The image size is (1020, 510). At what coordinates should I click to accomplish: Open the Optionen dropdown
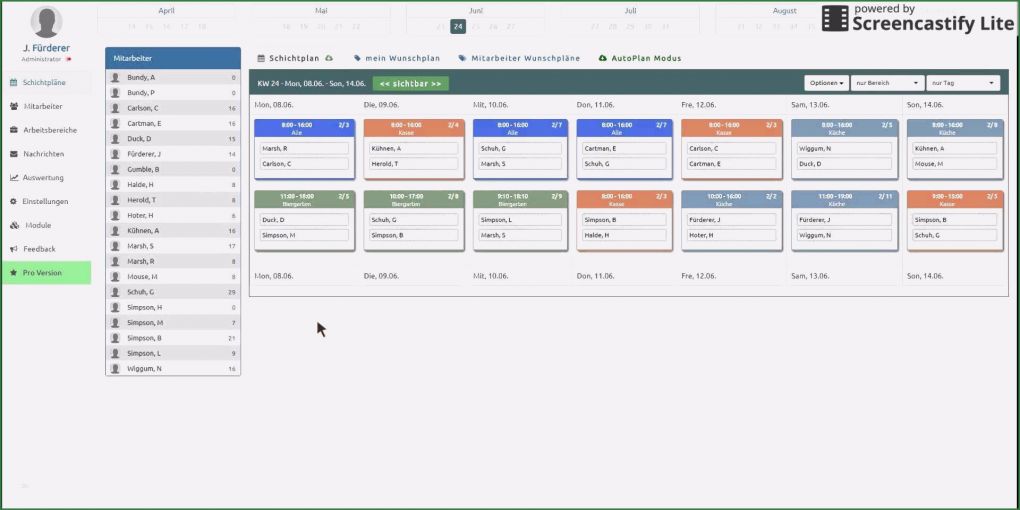[x=826, y=83]
